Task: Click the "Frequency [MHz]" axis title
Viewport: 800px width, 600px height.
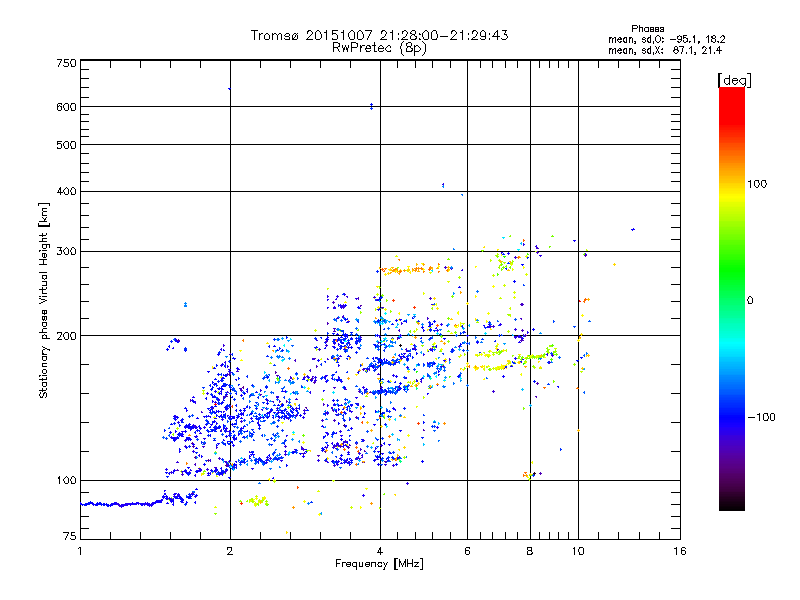Action: click(379, 564)
